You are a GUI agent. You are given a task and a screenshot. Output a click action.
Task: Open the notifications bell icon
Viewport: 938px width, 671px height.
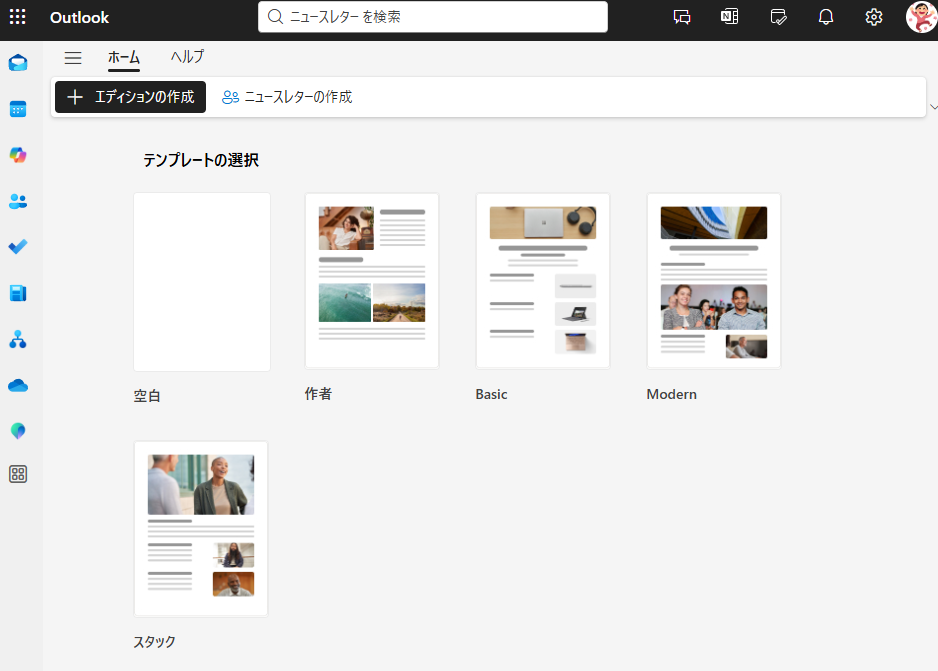point(826,17)
